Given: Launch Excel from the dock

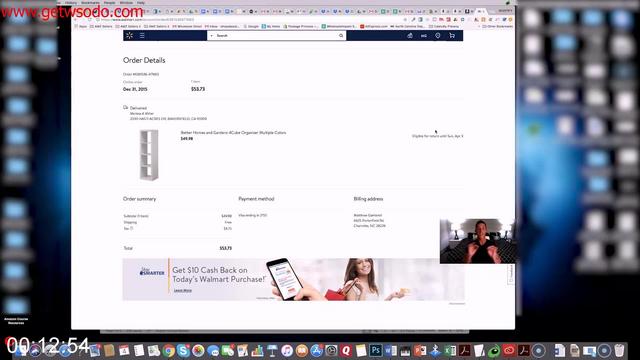Looking at the screenshot, I should 450,351.
